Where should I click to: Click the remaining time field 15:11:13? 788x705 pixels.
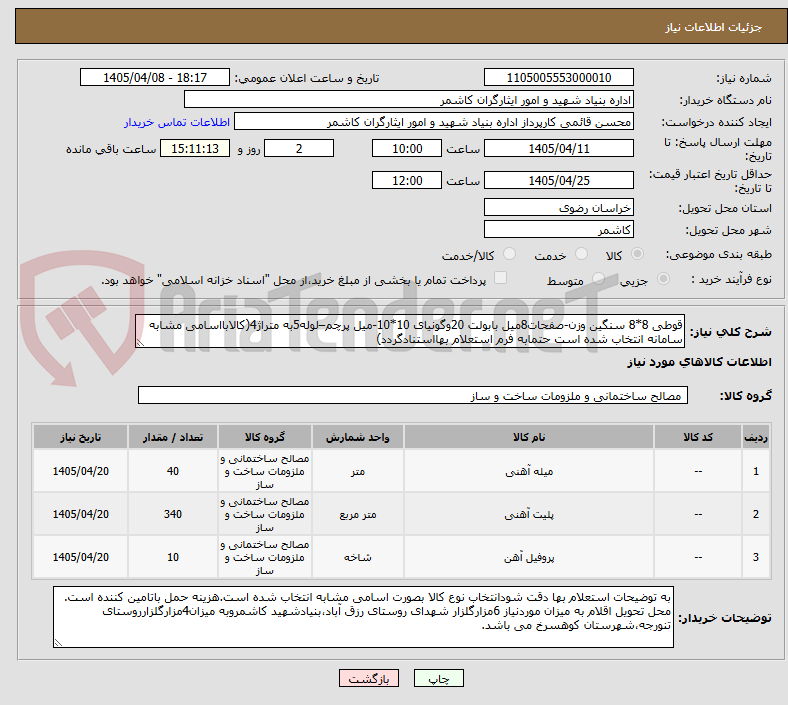coord(195,148)
